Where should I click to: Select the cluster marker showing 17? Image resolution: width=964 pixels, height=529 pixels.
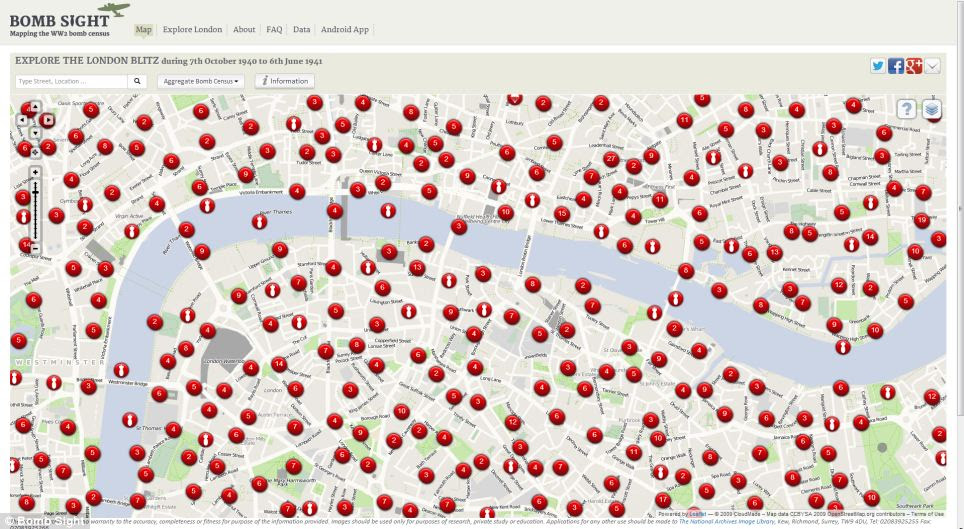(x=662, y=499)
